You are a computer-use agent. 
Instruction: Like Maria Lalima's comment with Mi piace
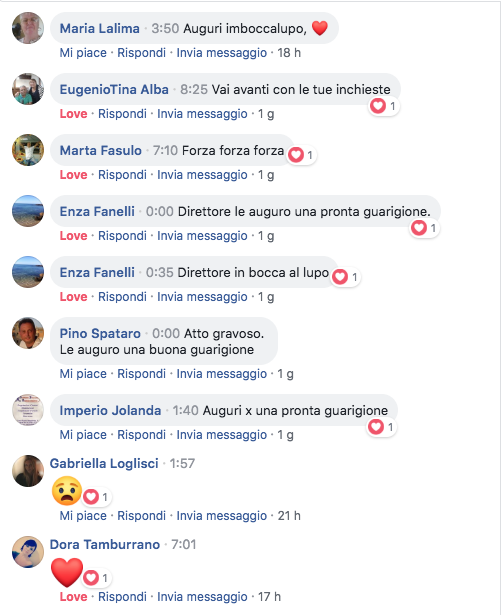(83, 53)
